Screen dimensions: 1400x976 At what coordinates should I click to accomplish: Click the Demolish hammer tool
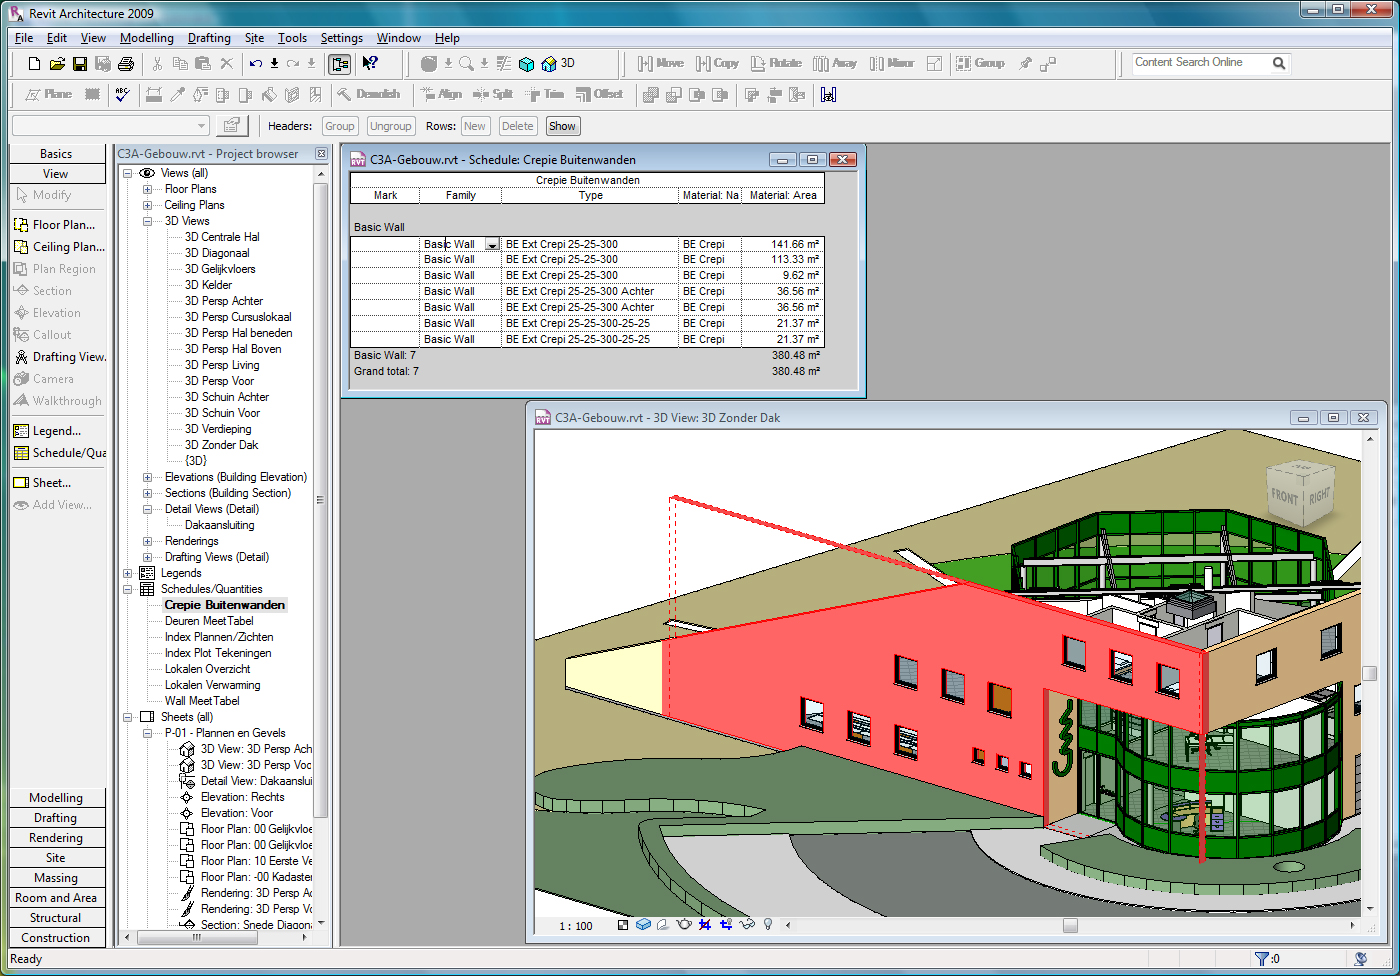click(x=368, y=94)
